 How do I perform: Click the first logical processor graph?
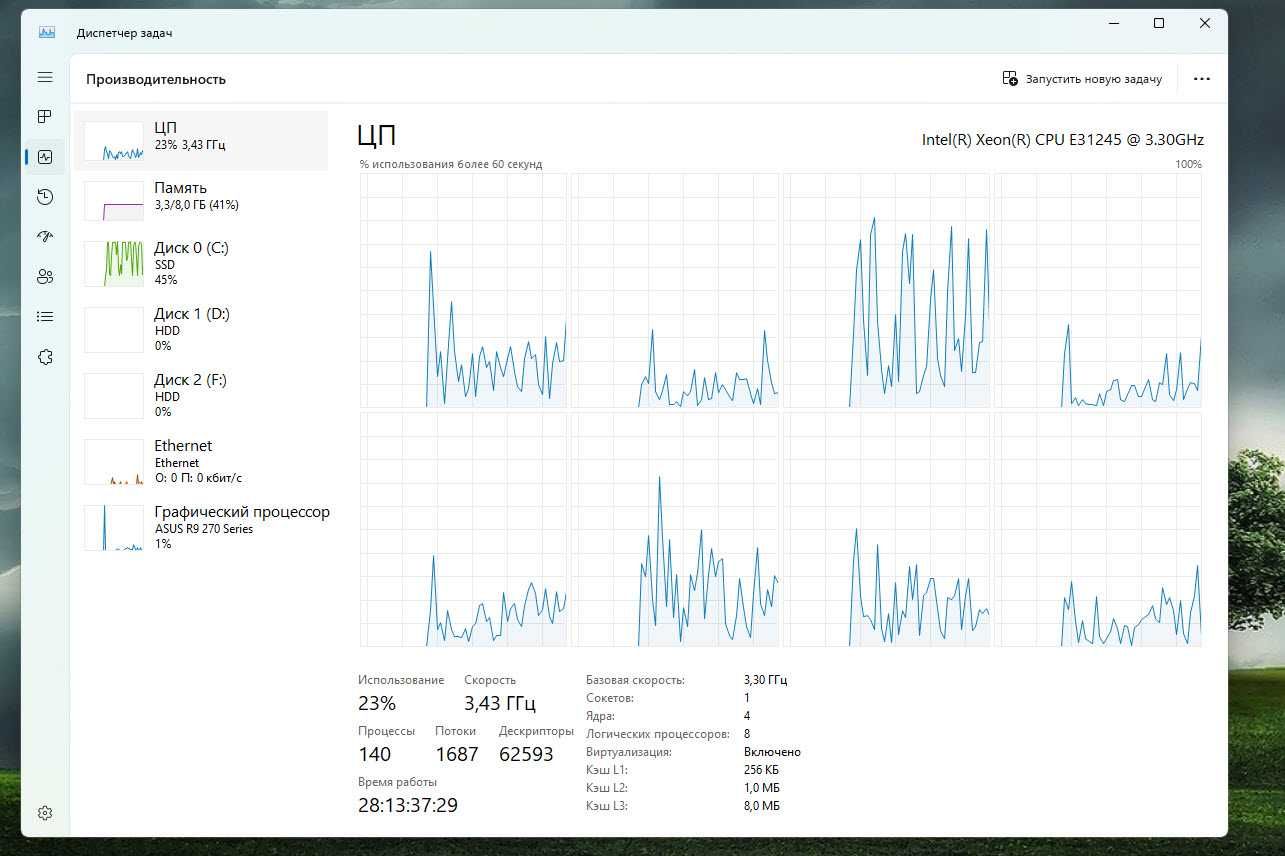[x=463, y=290]
